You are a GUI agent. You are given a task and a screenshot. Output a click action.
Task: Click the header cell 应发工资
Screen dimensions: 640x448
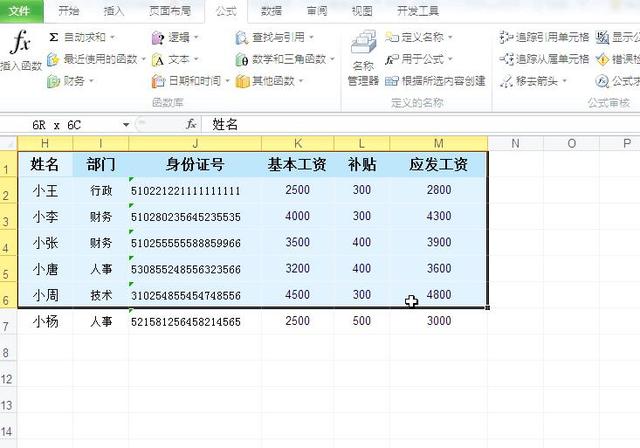439,164
